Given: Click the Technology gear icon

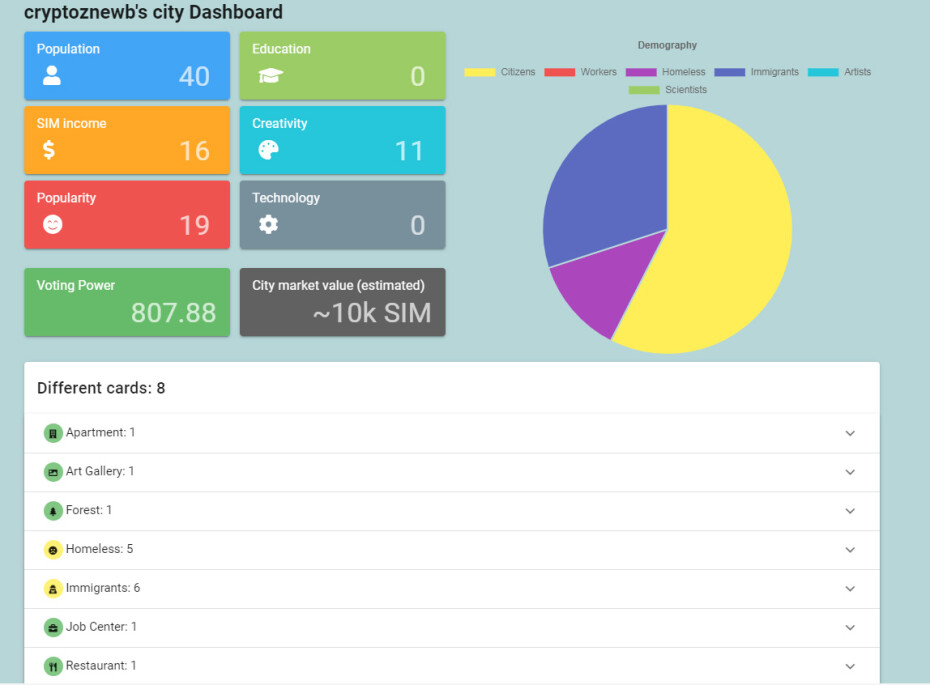Looking at the screenshot, I should (268, 225).
